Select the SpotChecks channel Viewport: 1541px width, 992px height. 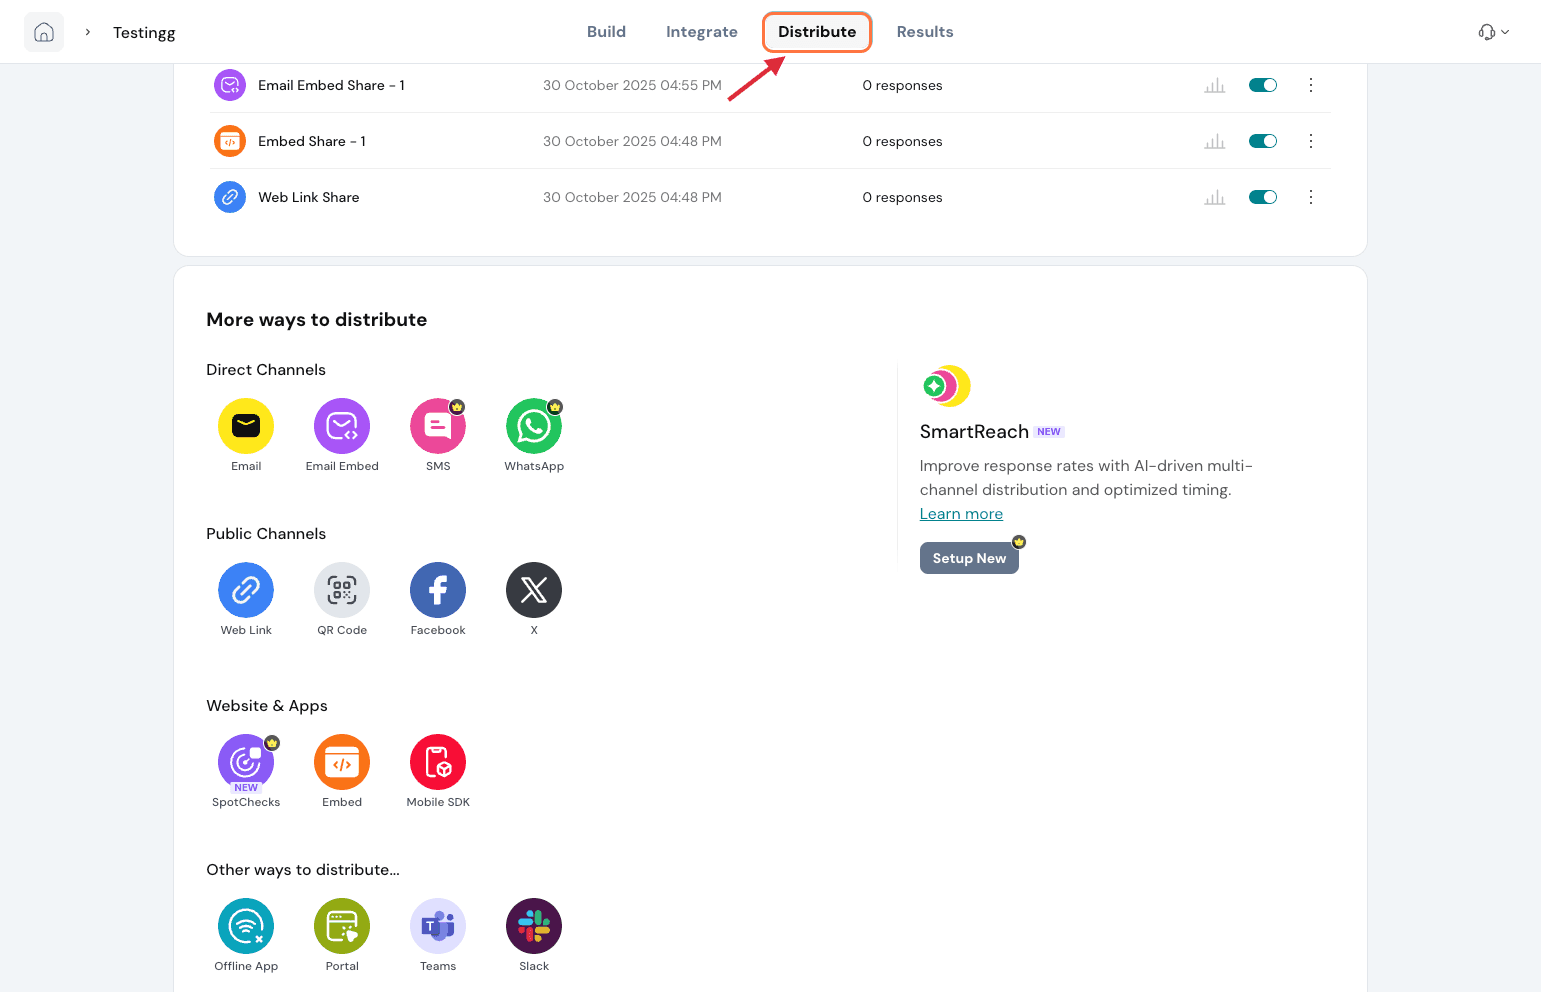pyautogui.click(x=245, y=763)
